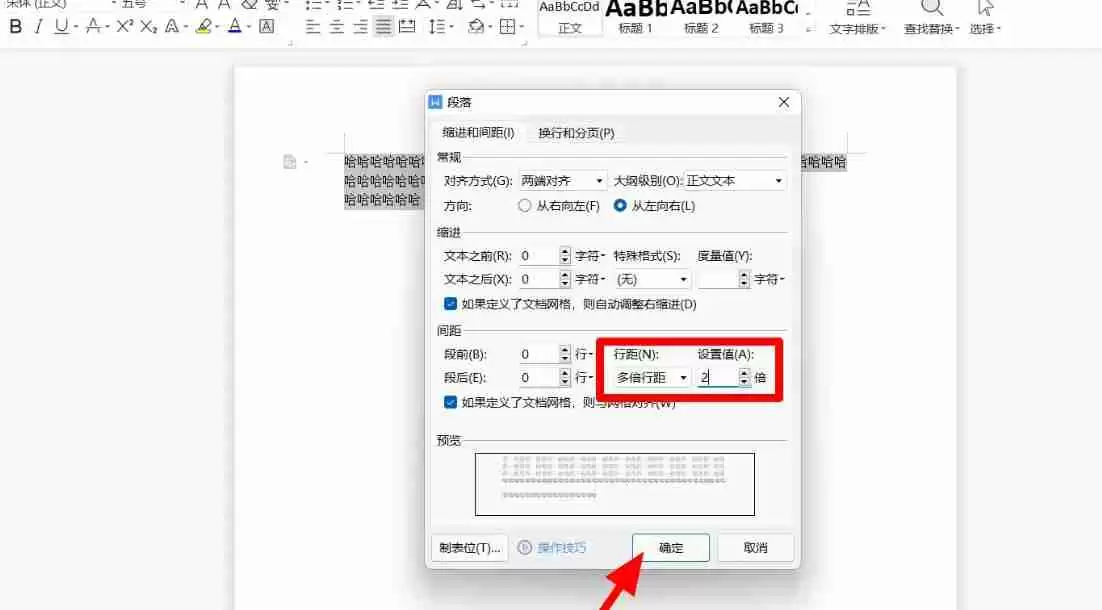Click the center alignment icon
1102x610 pixels.
coord(337,27)
